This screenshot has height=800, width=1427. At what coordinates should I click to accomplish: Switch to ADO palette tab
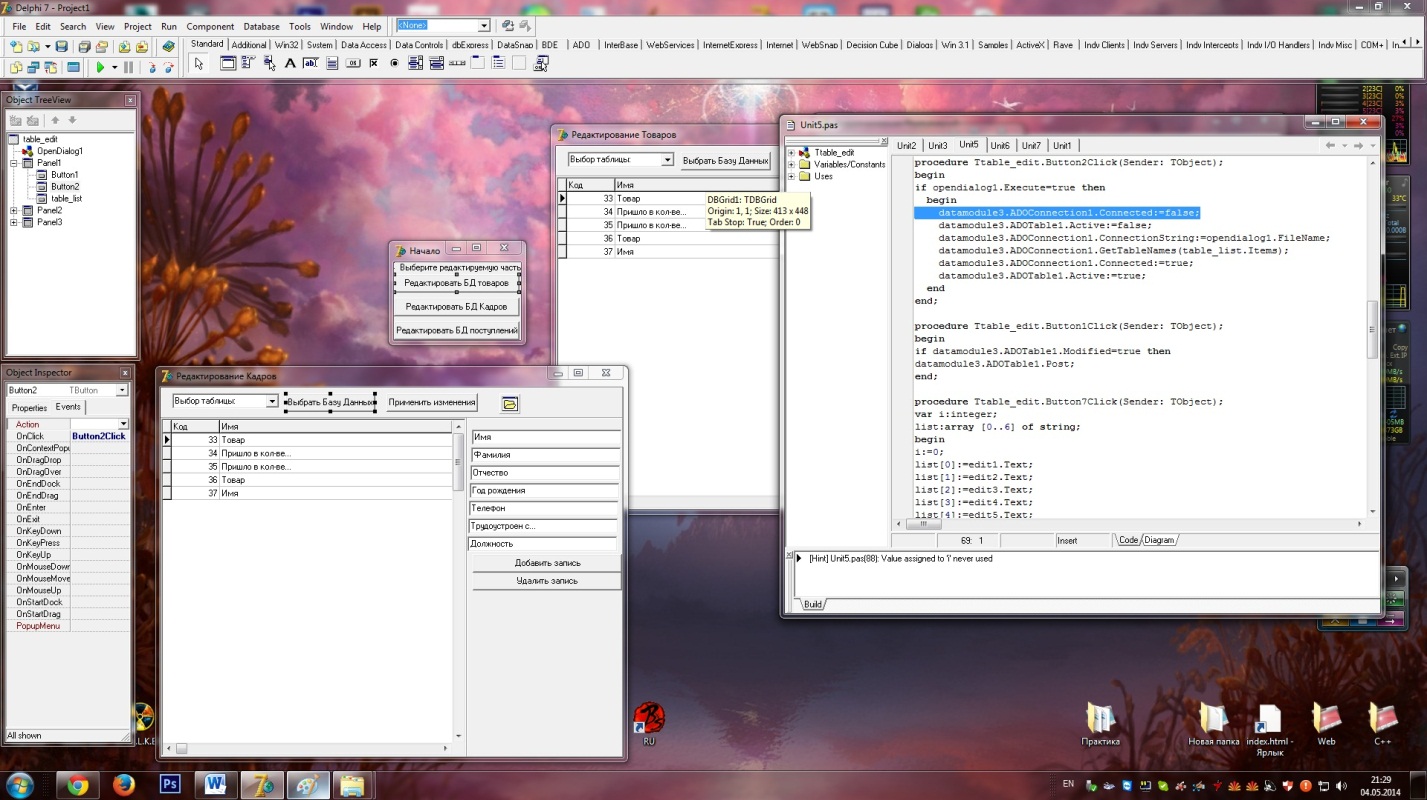tap(581, 45)
